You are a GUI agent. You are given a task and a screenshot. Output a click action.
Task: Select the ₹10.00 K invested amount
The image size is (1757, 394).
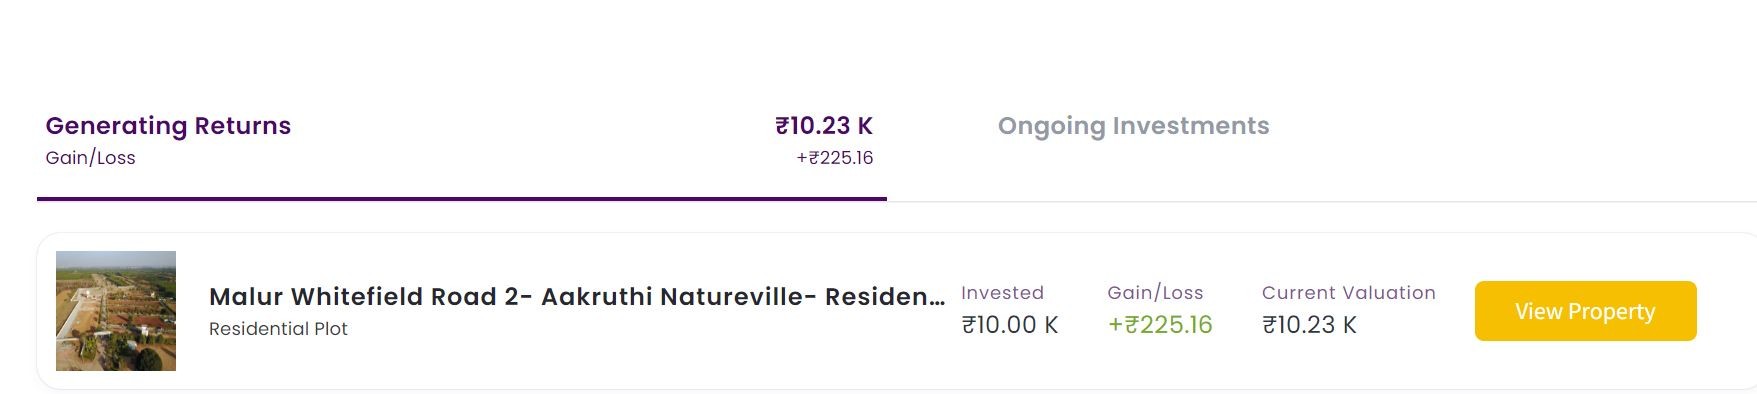1009,325
